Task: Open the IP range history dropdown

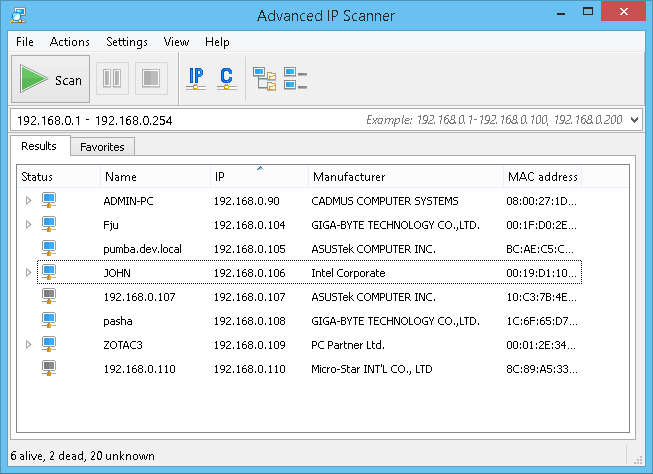Action: (634, 120)
